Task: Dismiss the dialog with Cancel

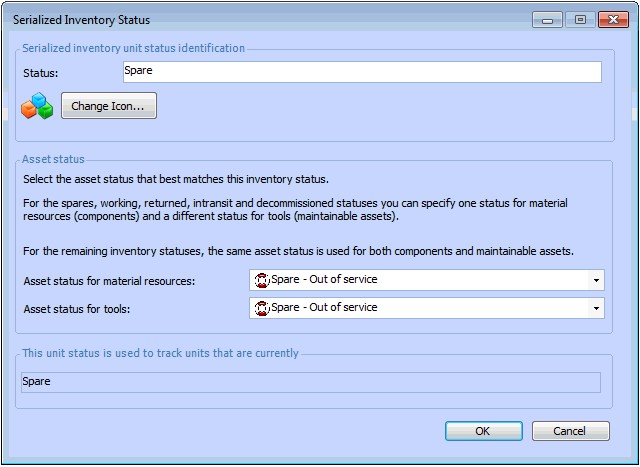Action: coord(571,431)
